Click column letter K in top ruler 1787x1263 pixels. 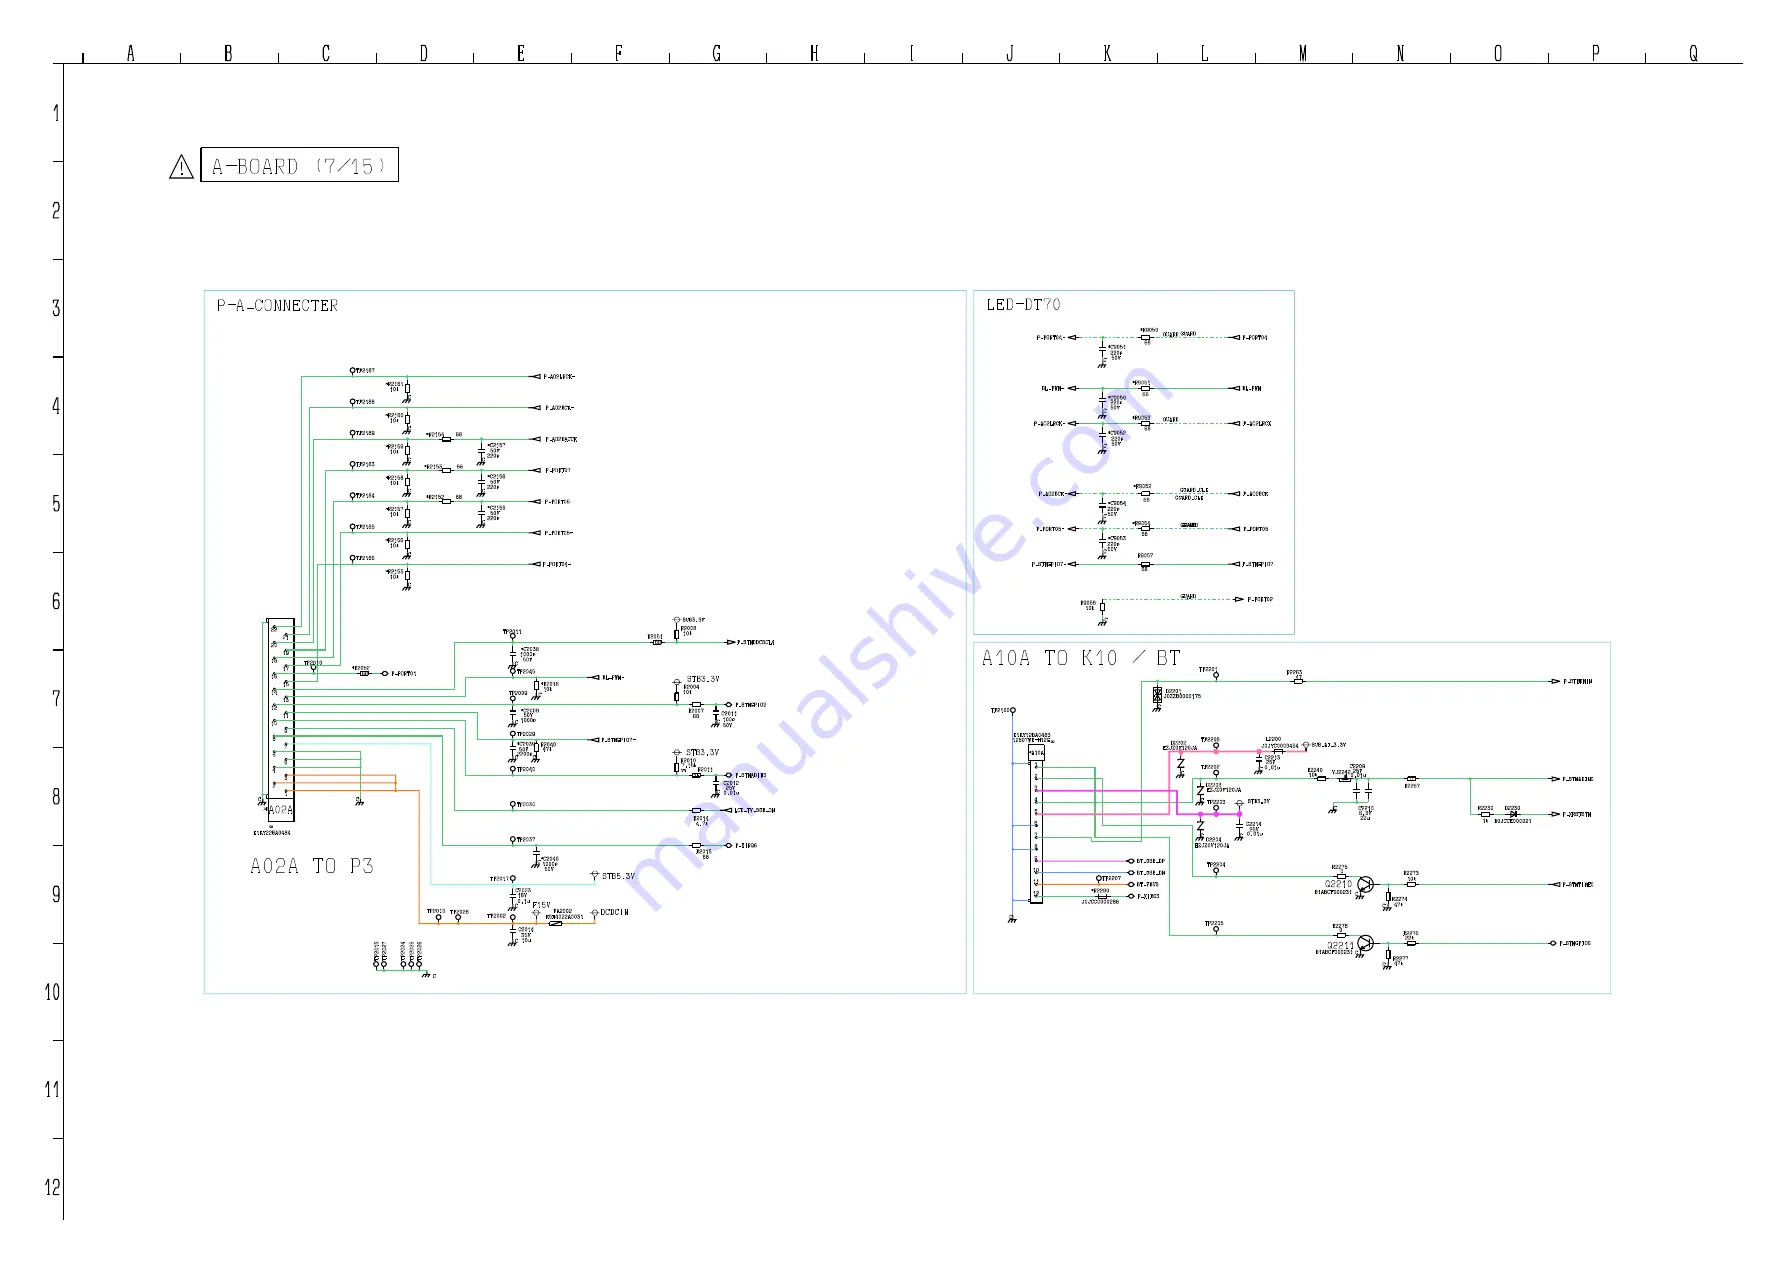[1107, 53]
